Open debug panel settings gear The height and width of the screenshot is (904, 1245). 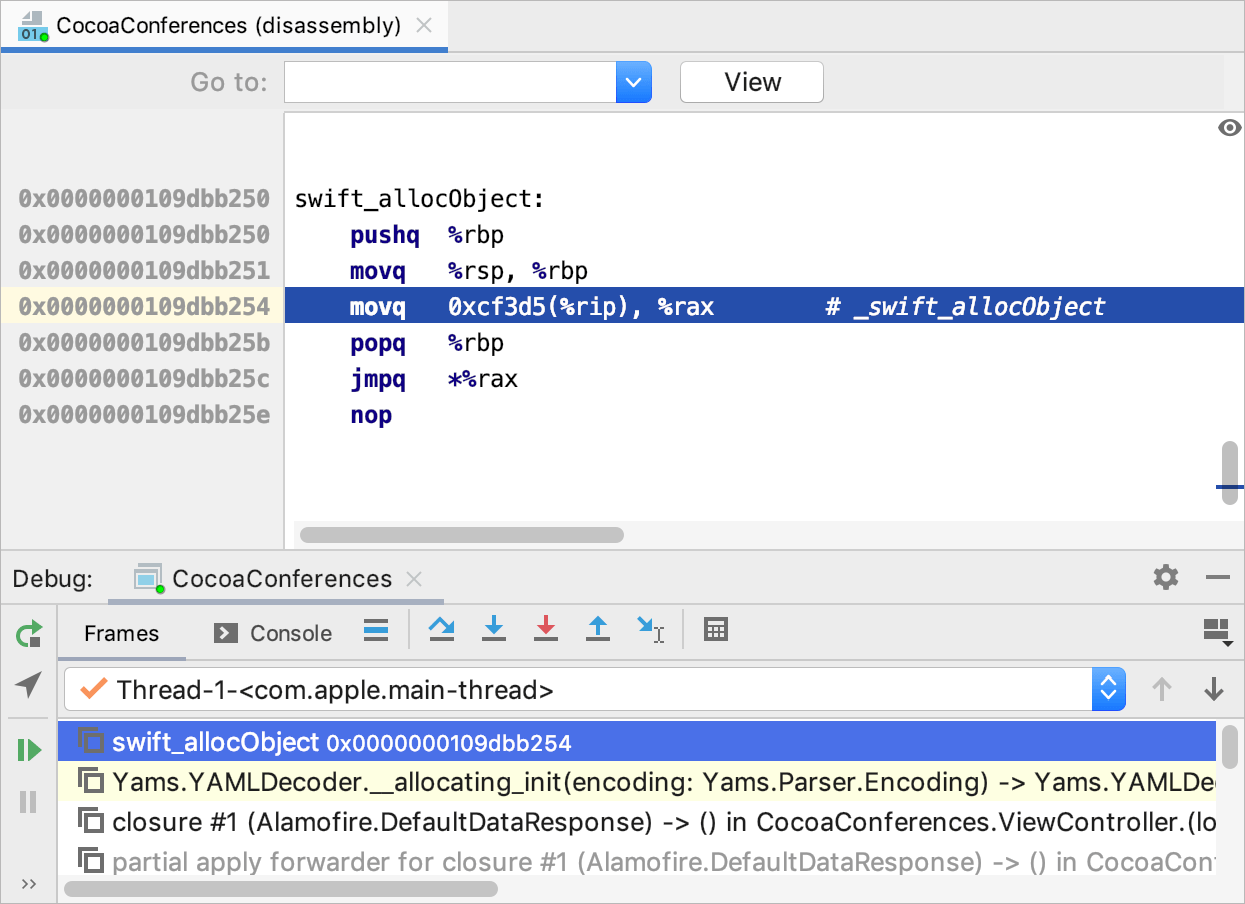[1165, 577]
